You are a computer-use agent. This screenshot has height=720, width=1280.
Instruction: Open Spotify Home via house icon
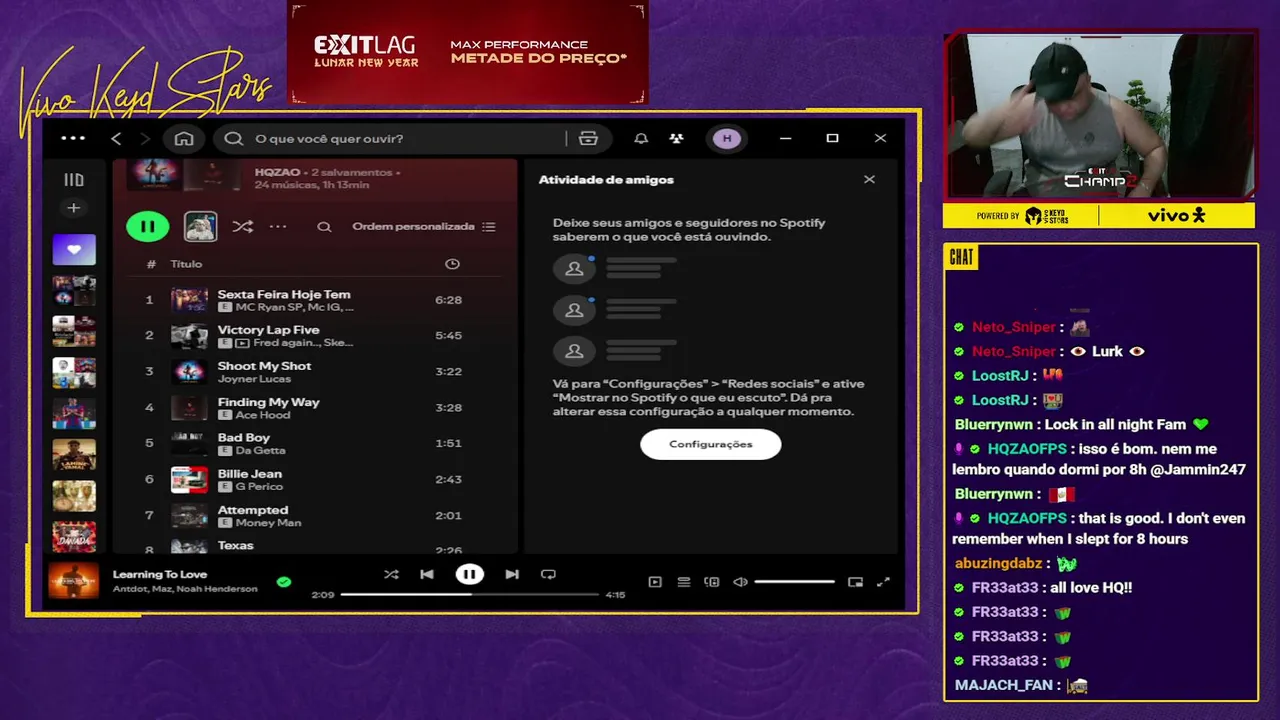[184, 138]
